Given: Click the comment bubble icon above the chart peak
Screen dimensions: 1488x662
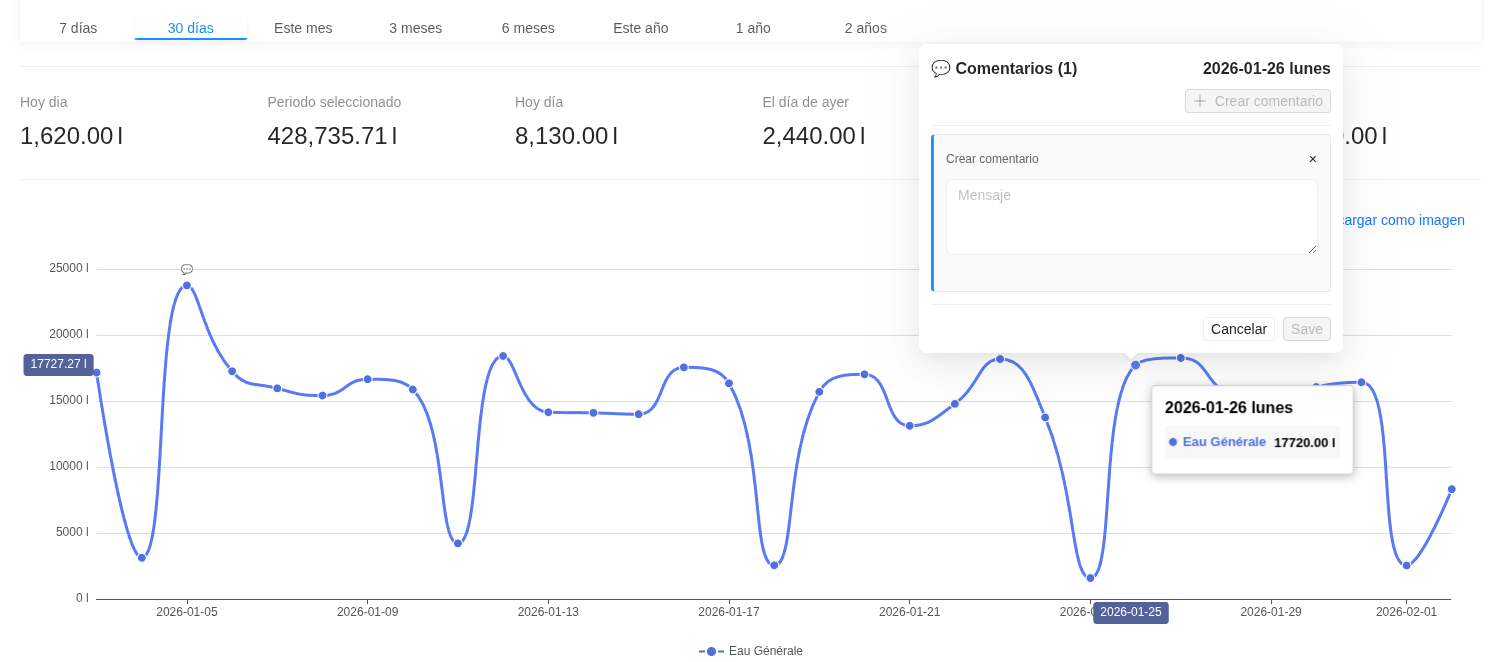Looking at the screenshot, I should pyautogui.click(x=187, y=270).
